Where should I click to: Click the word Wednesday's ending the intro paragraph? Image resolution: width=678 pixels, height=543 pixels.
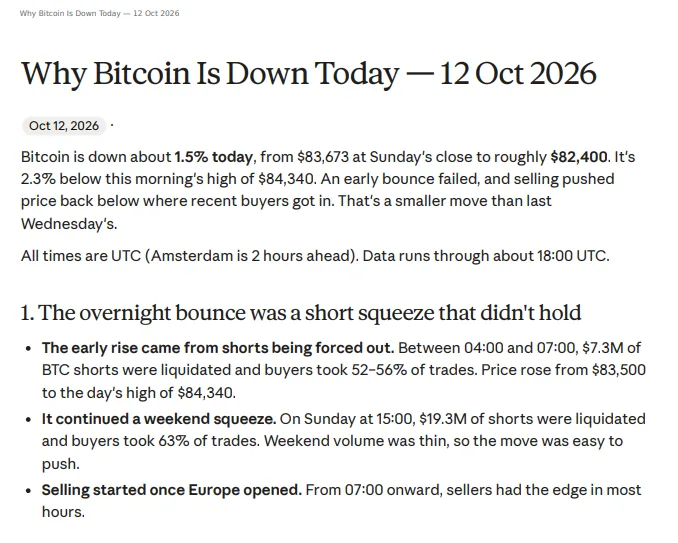point(69,224)
